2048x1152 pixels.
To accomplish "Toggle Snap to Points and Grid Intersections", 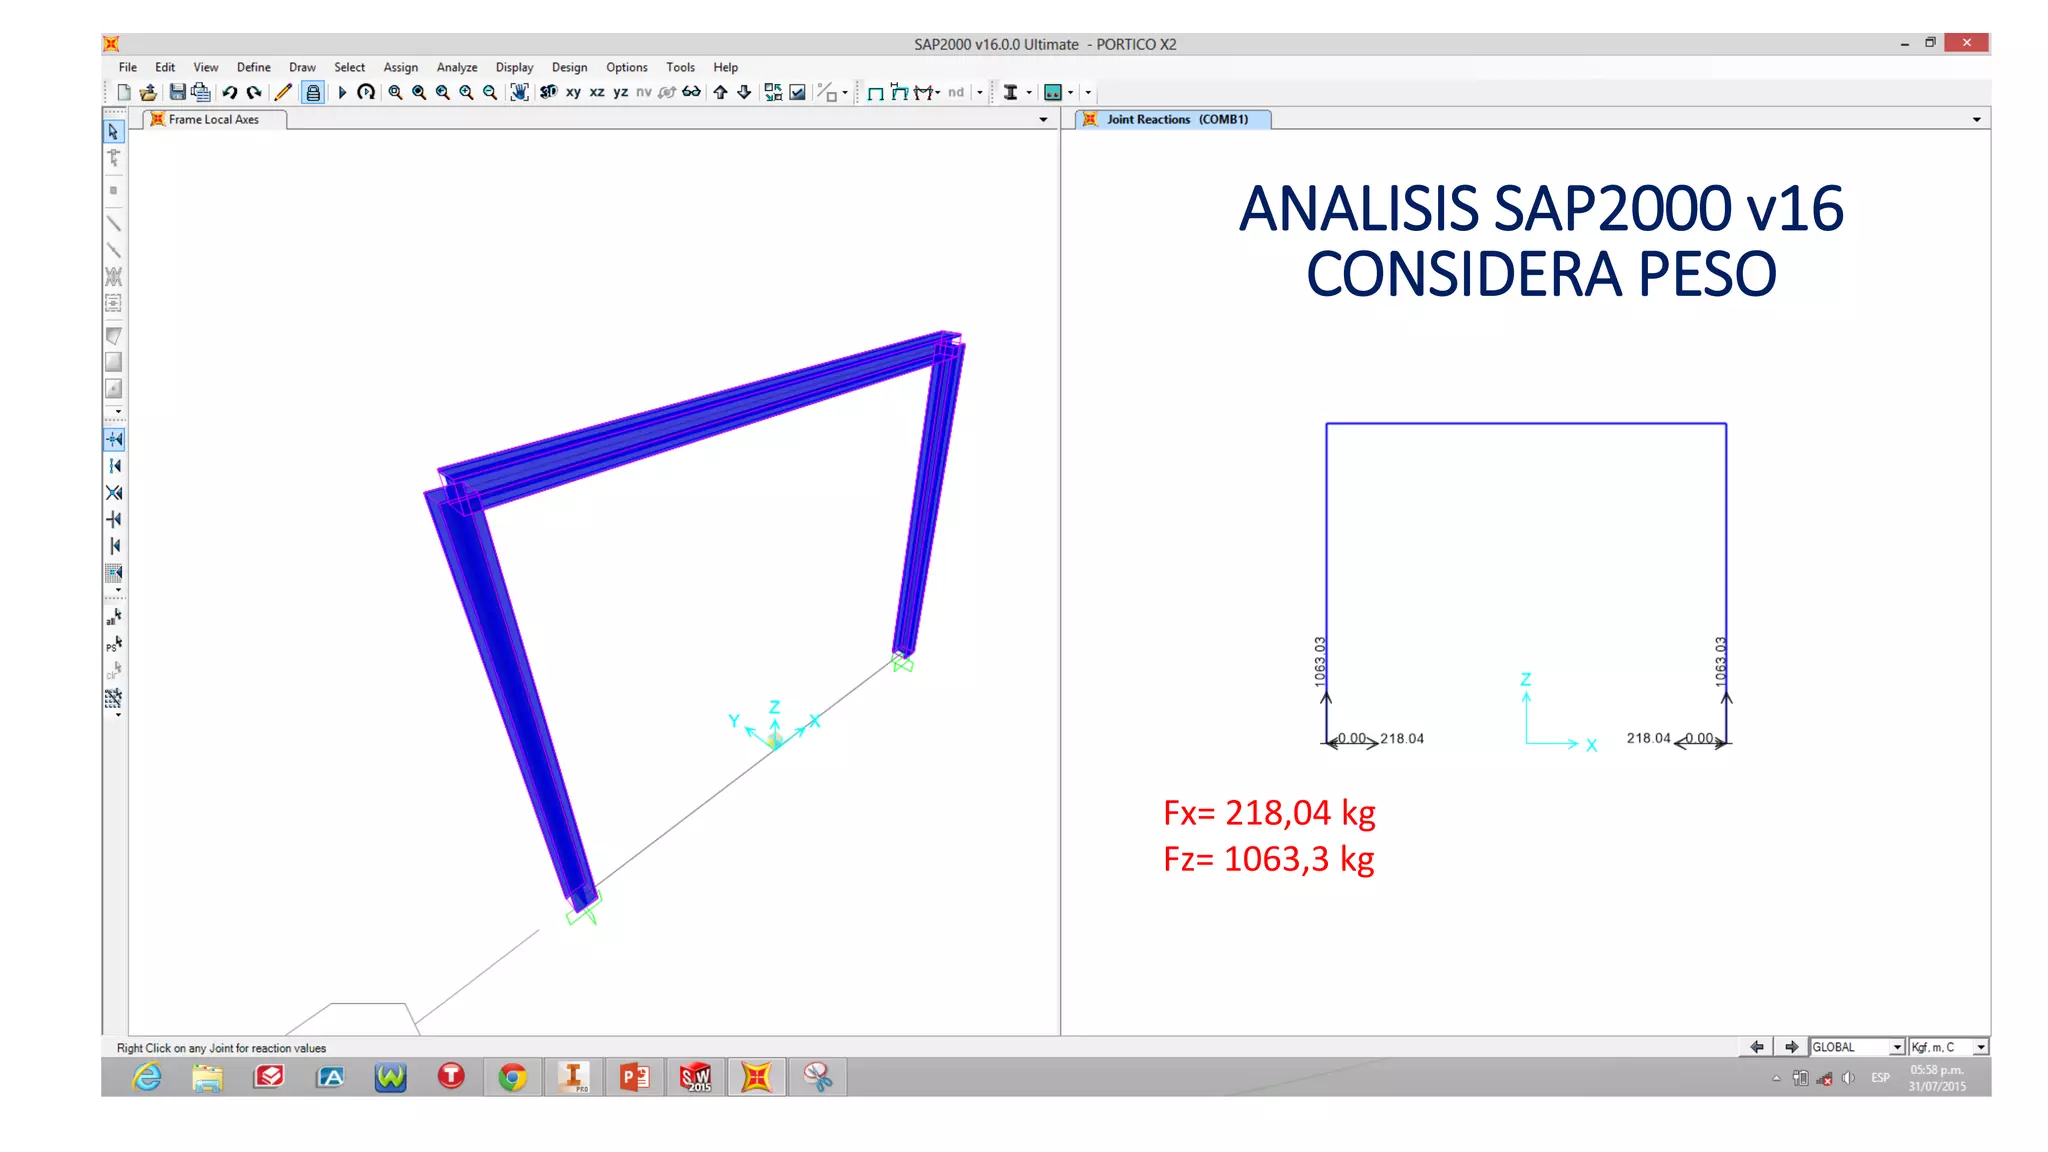I will click(x=114, y=439).
